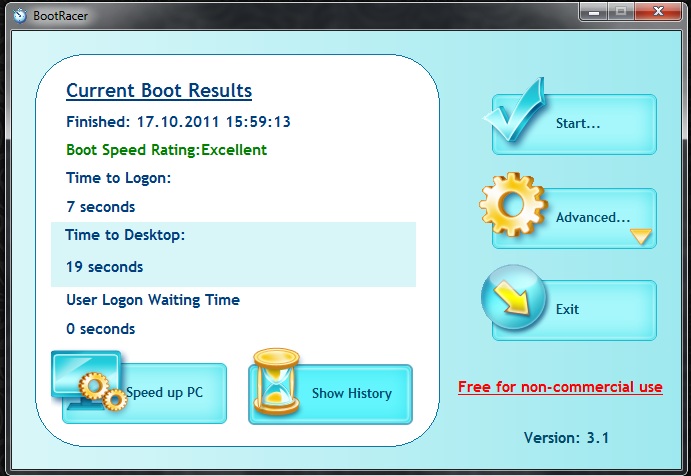This screenshot has width=691, height=476.
Task: Exit the BootRacer application
Action: (574, 310)
